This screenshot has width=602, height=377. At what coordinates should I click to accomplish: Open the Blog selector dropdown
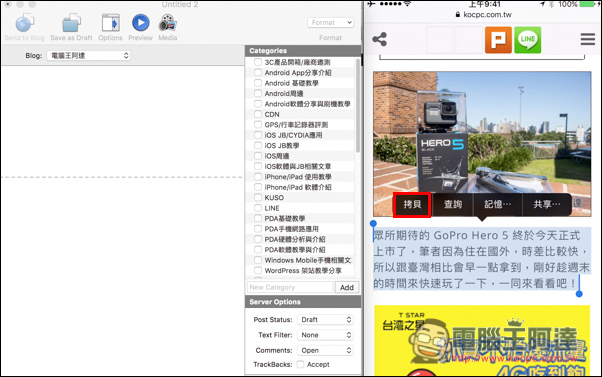click(x=89, y=56)
